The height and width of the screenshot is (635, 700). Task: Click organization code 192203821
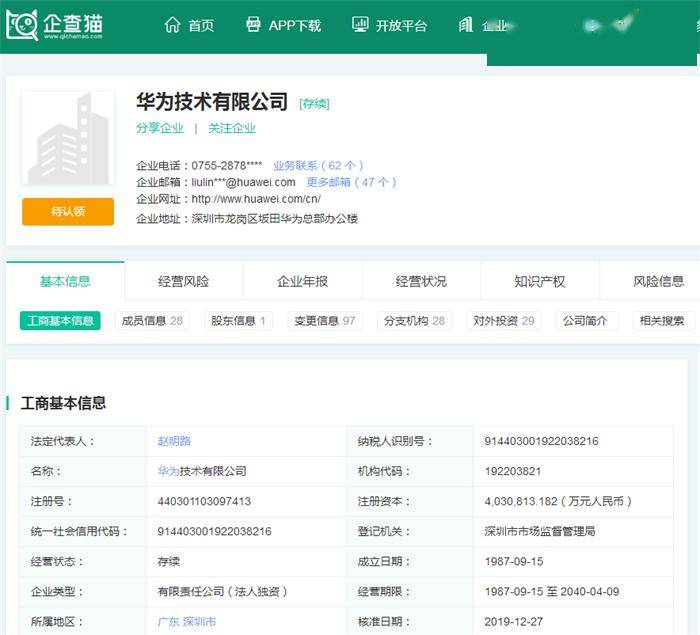tap(513, 471)
